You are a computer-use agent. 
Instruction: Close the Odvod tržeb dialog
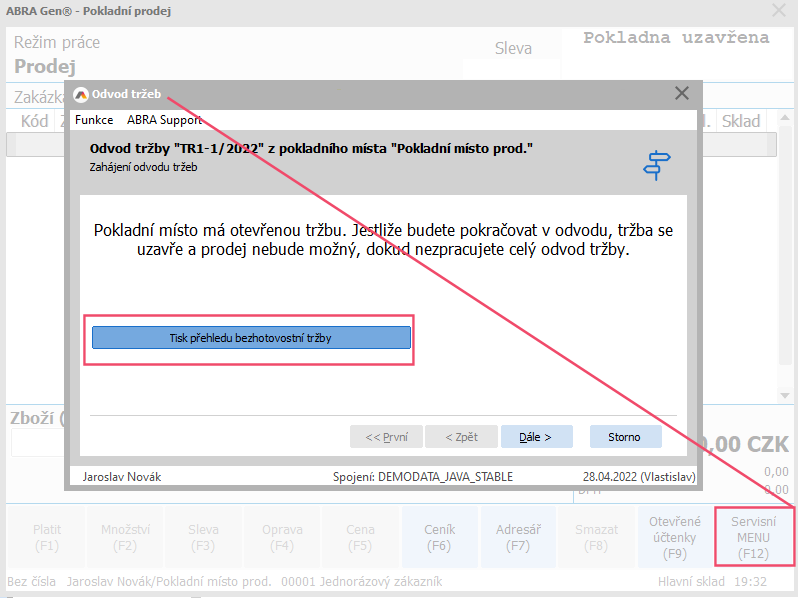(682, 94)
